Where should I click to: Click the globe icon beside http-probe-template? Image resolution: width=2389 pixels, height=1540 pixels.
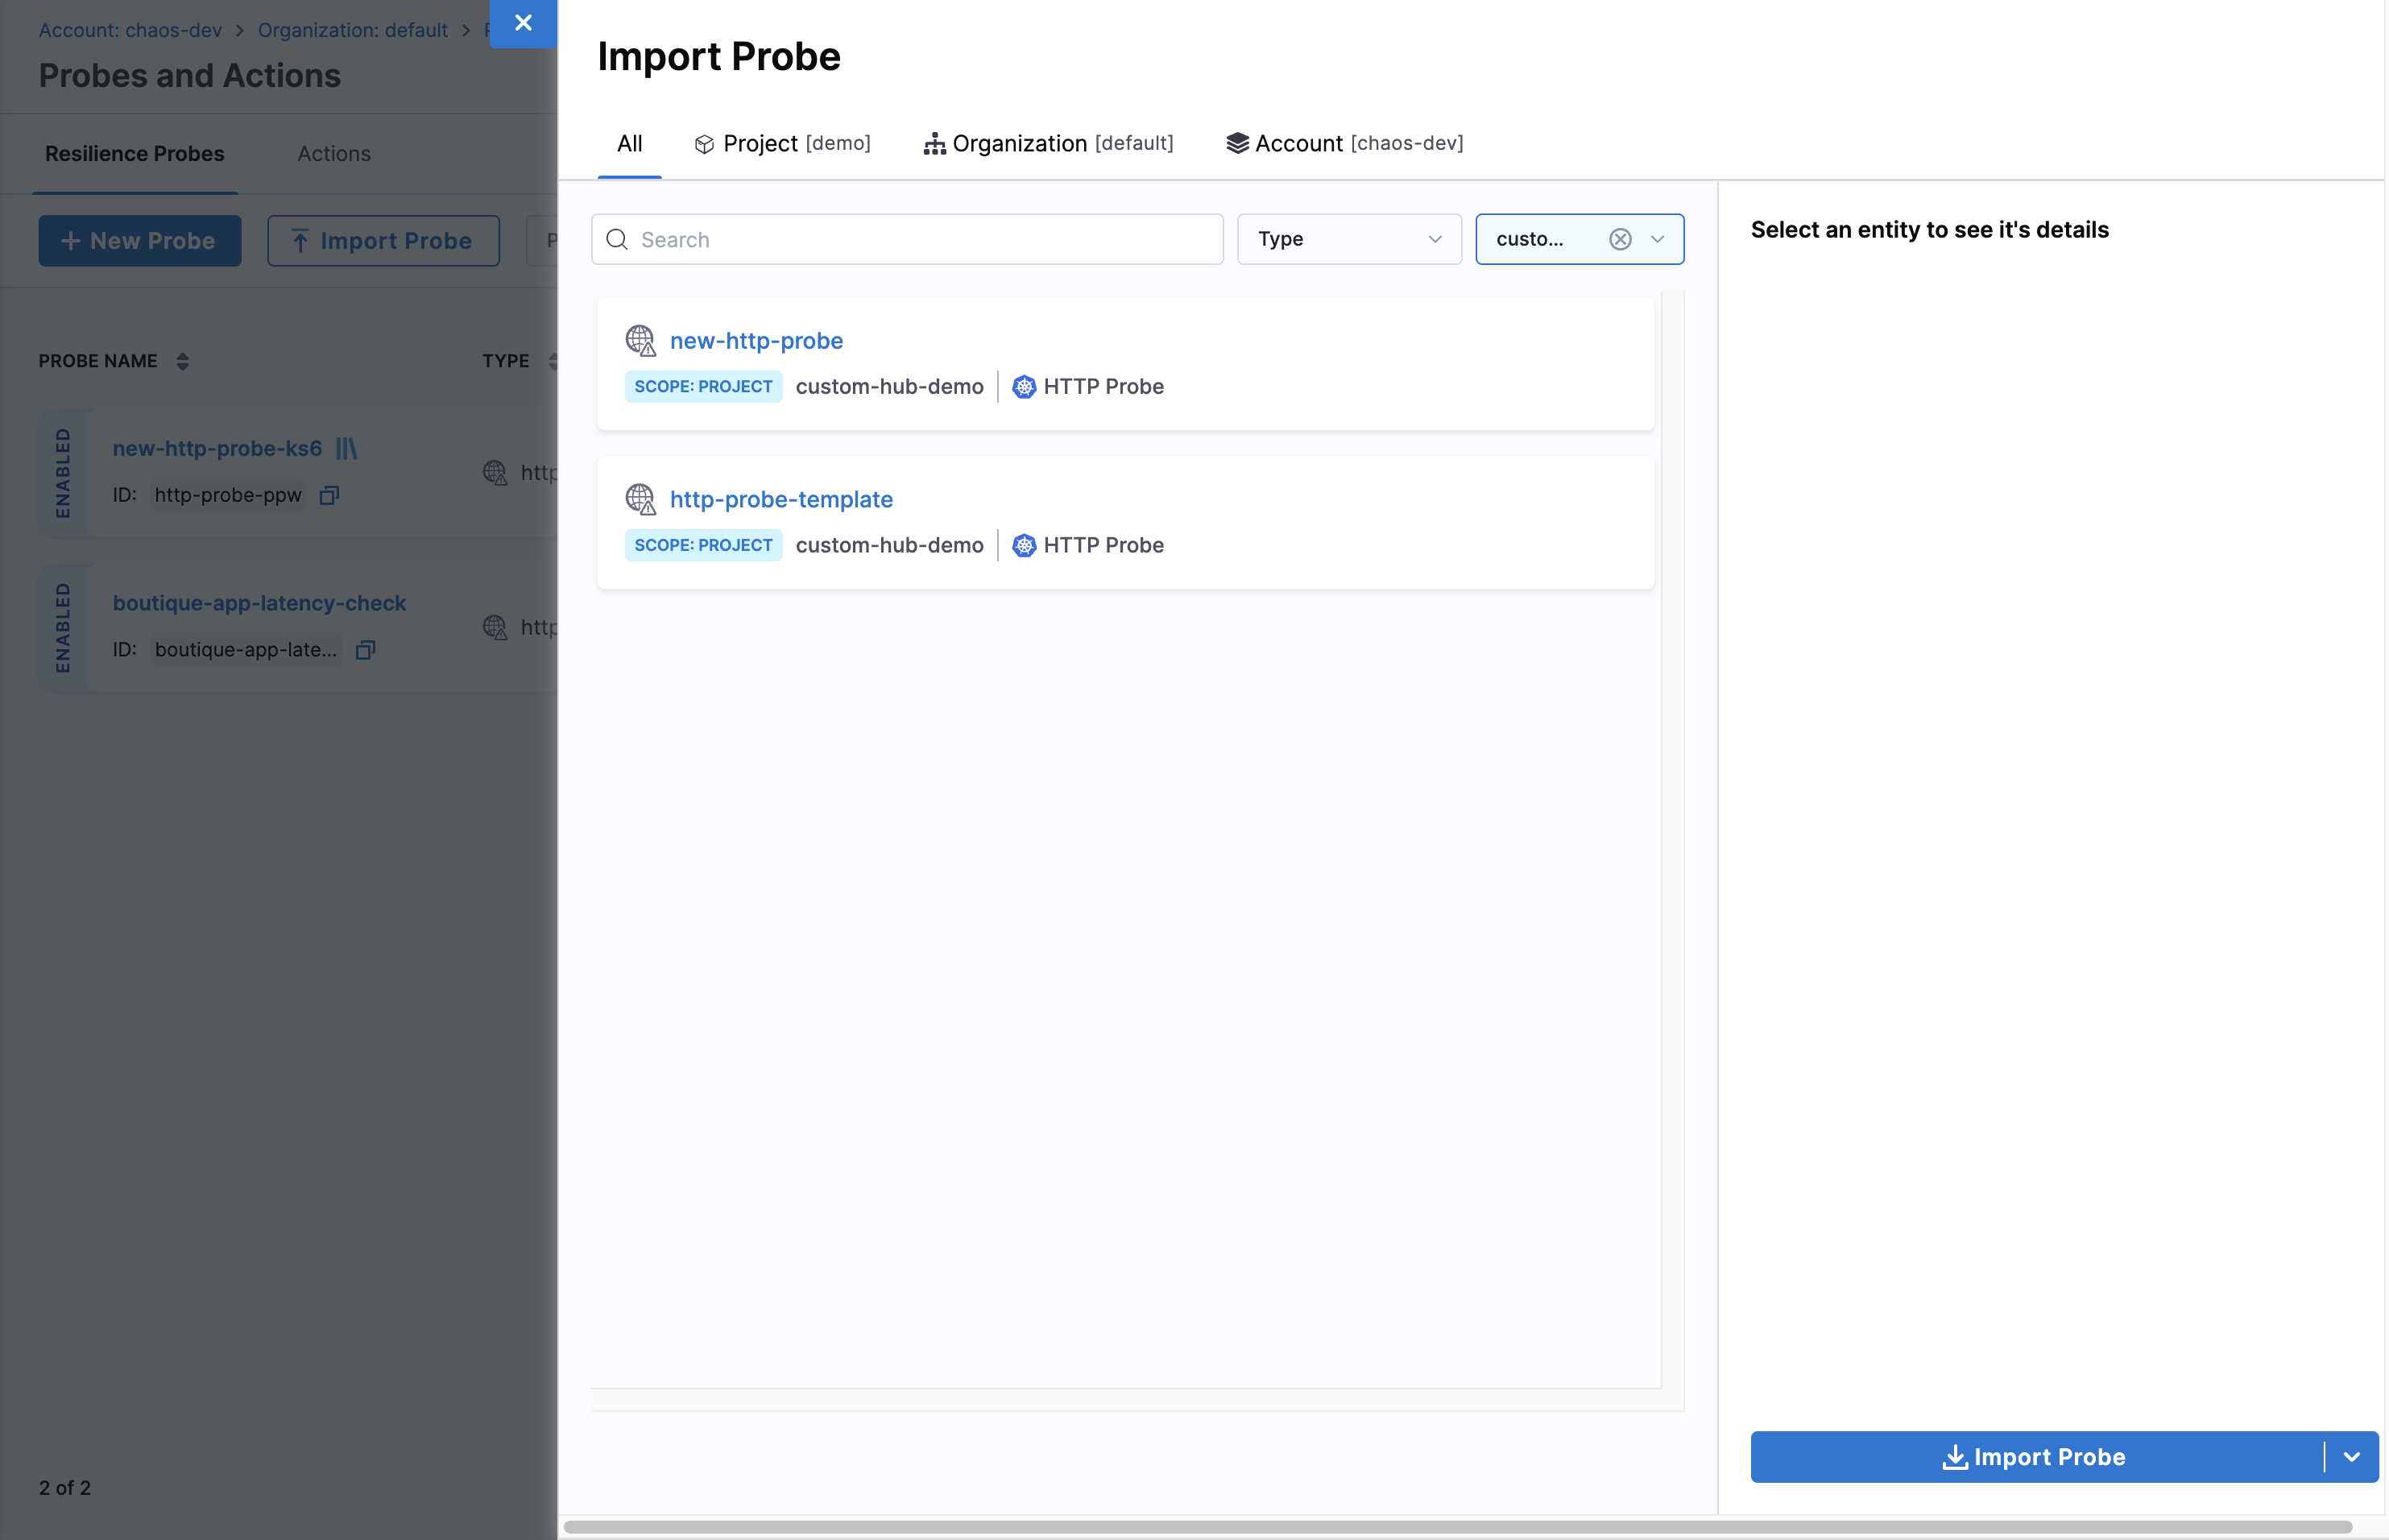click(640, 498)
